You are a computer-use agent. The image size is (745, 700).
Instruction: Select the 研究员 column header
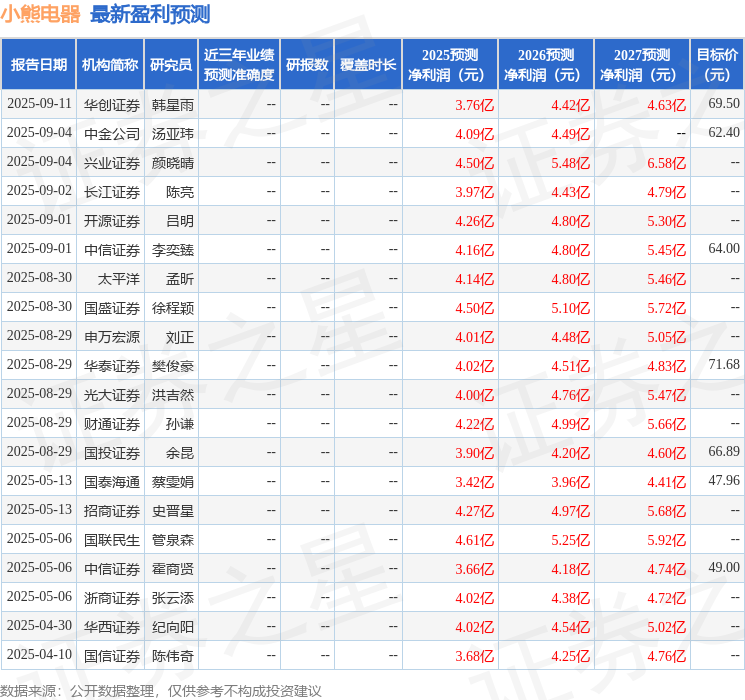(171, 65)
